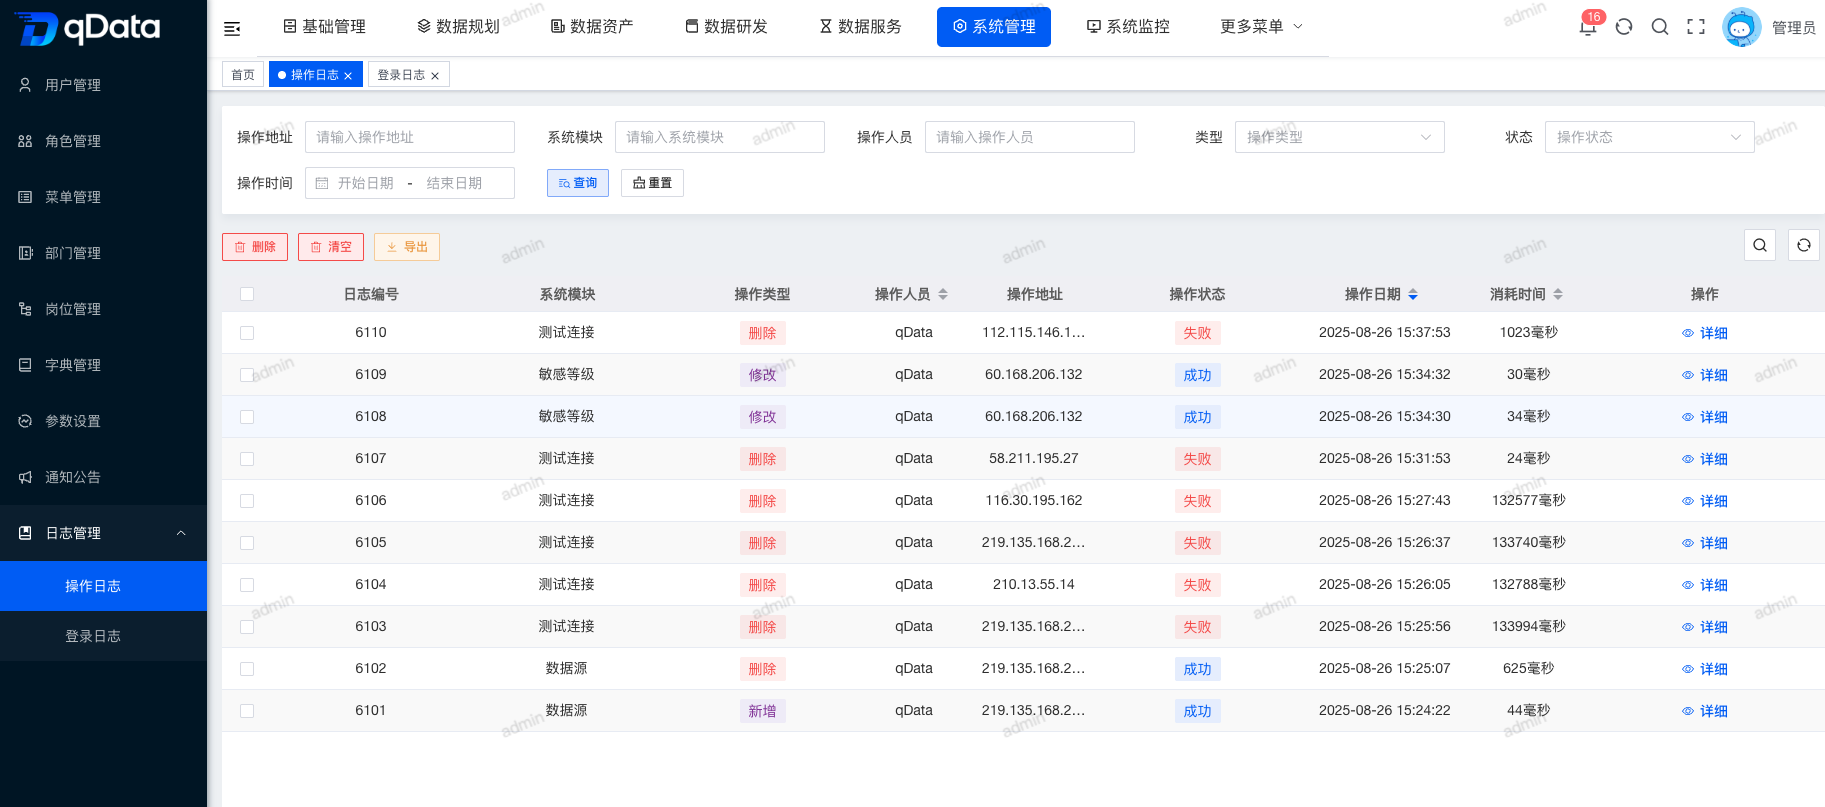The height and width of the screenshot is (807, 1825).
Task: Open 登录日志 in sidebar submenu
Action: click(103, 636)
